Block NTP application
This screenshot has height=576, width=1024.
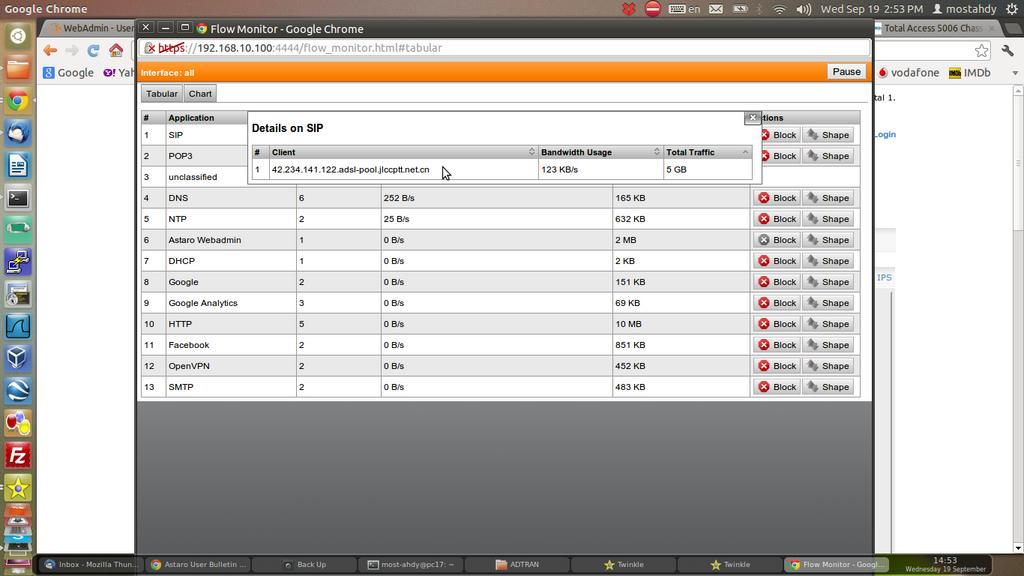point(776,219)
